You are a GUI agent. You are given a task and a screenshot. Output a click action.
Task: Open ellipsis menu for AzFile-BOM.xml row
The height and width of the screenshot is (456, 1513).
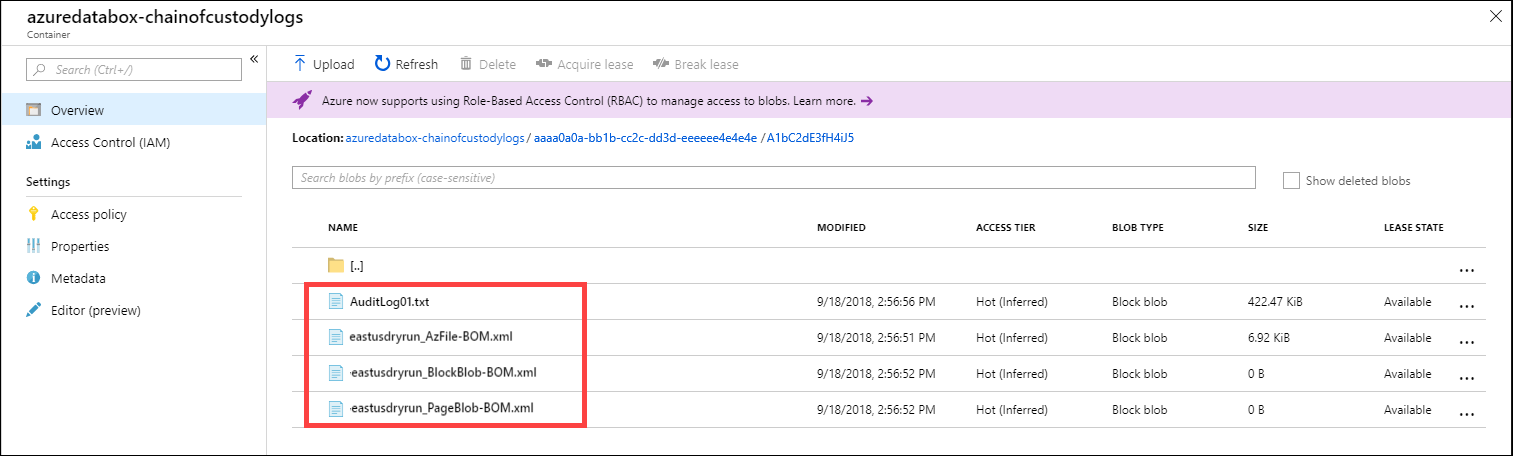[x=1467, y=342]
